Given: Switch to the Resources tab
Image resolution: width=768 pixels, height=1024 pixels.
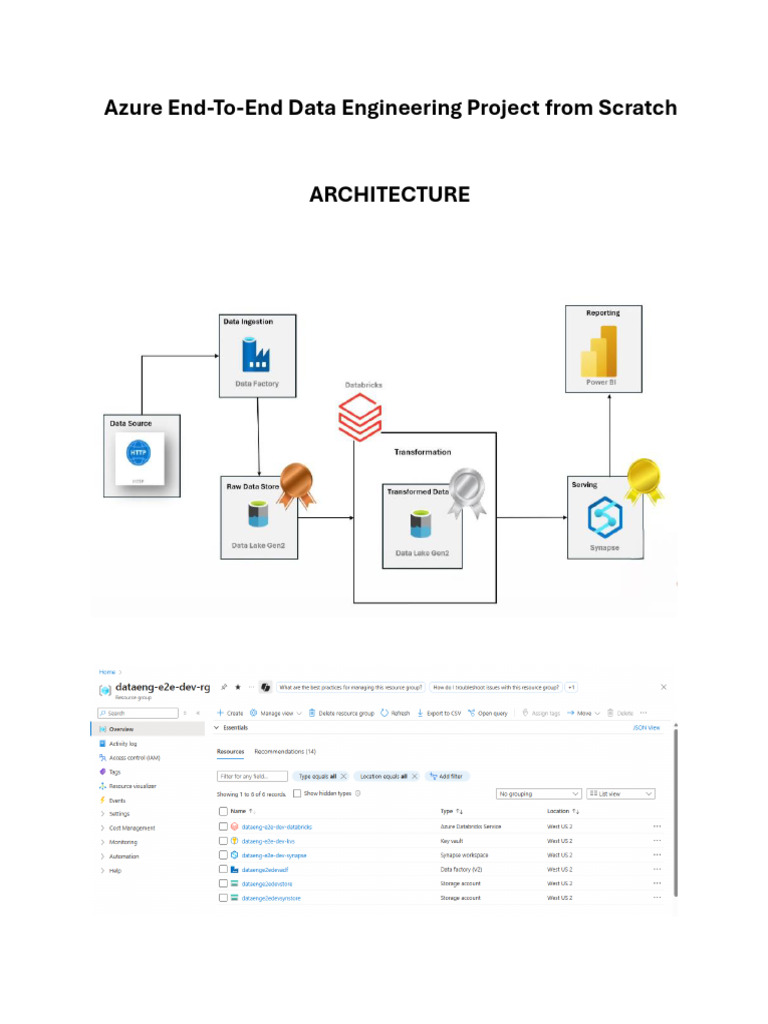Looking at the screenshot, I should click(x=231, y=752).
